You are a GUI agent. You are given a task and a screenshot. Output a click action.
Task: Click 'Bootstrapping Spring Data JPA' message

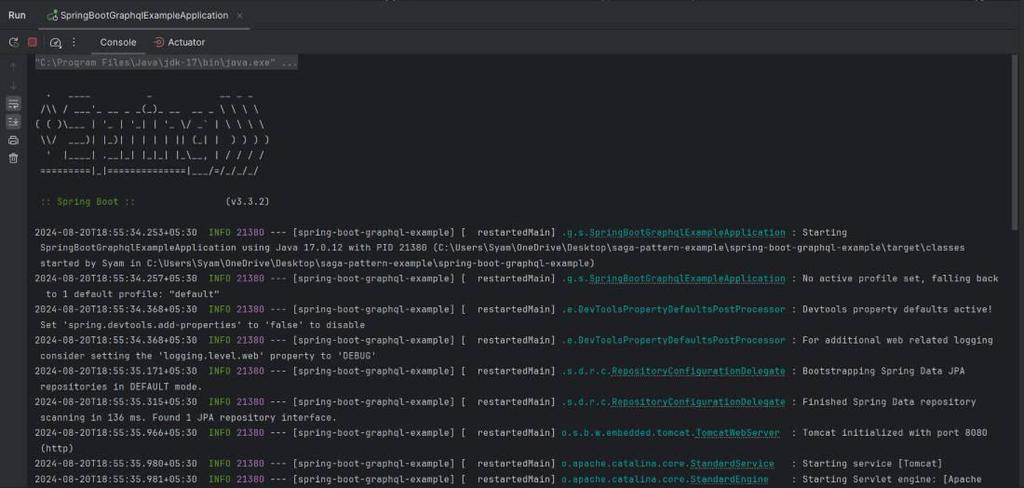click(x=884, y=371)
